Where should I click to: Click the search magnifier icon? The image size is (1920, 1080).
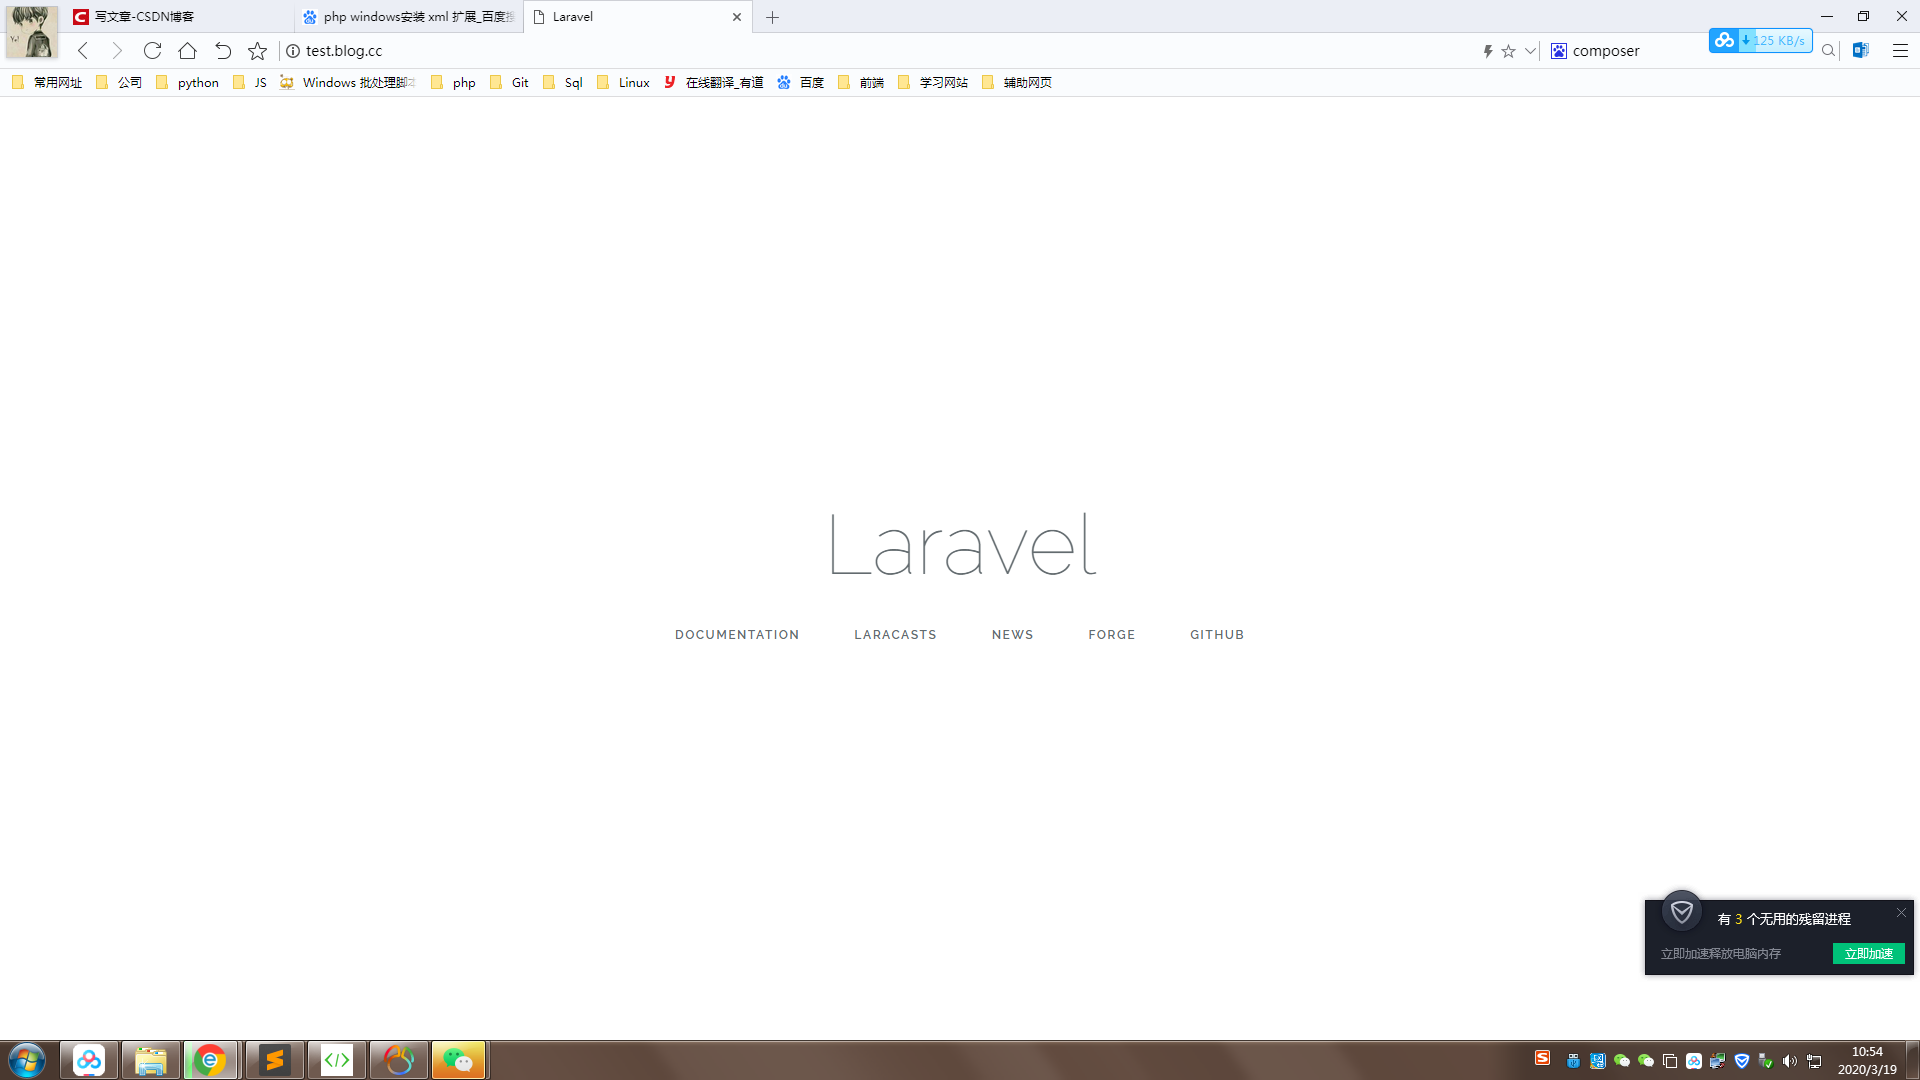pyautogui.click(x=1828, y=51)
